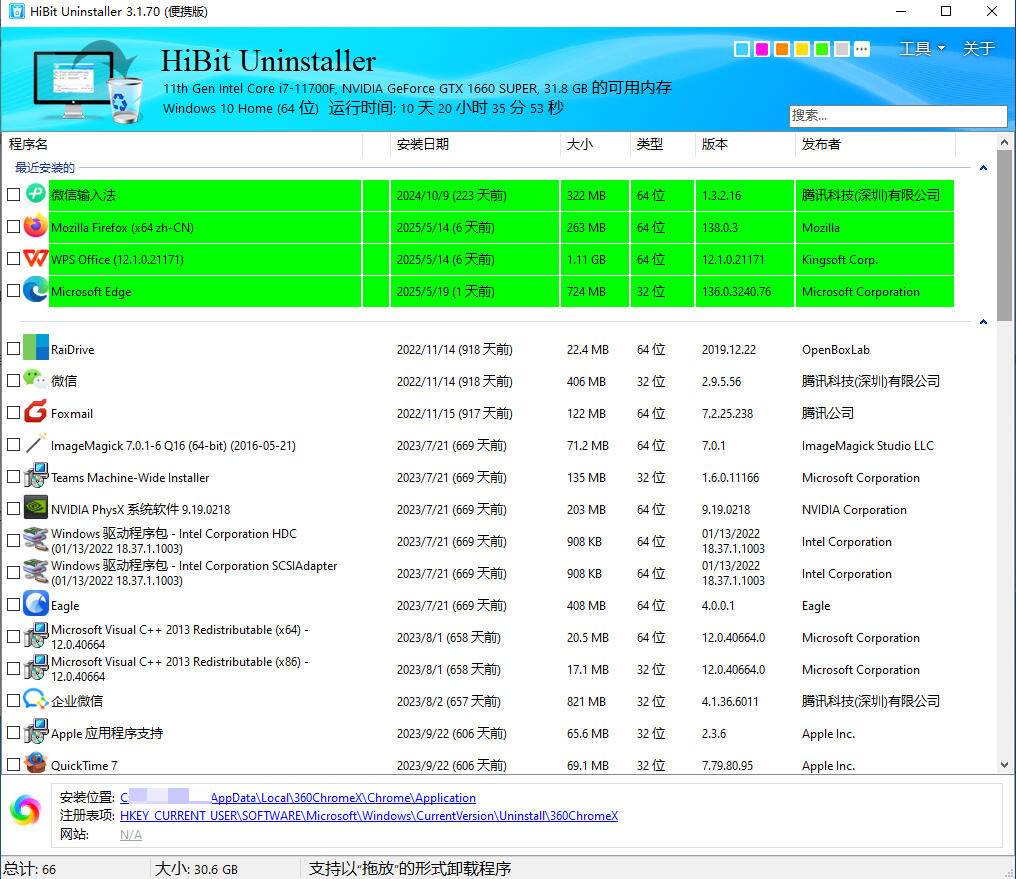Tick the checkbox for ImageMagick 7.0.1-6
Viewport: 1016px width, 879px height.
click(x=13, y=445)
